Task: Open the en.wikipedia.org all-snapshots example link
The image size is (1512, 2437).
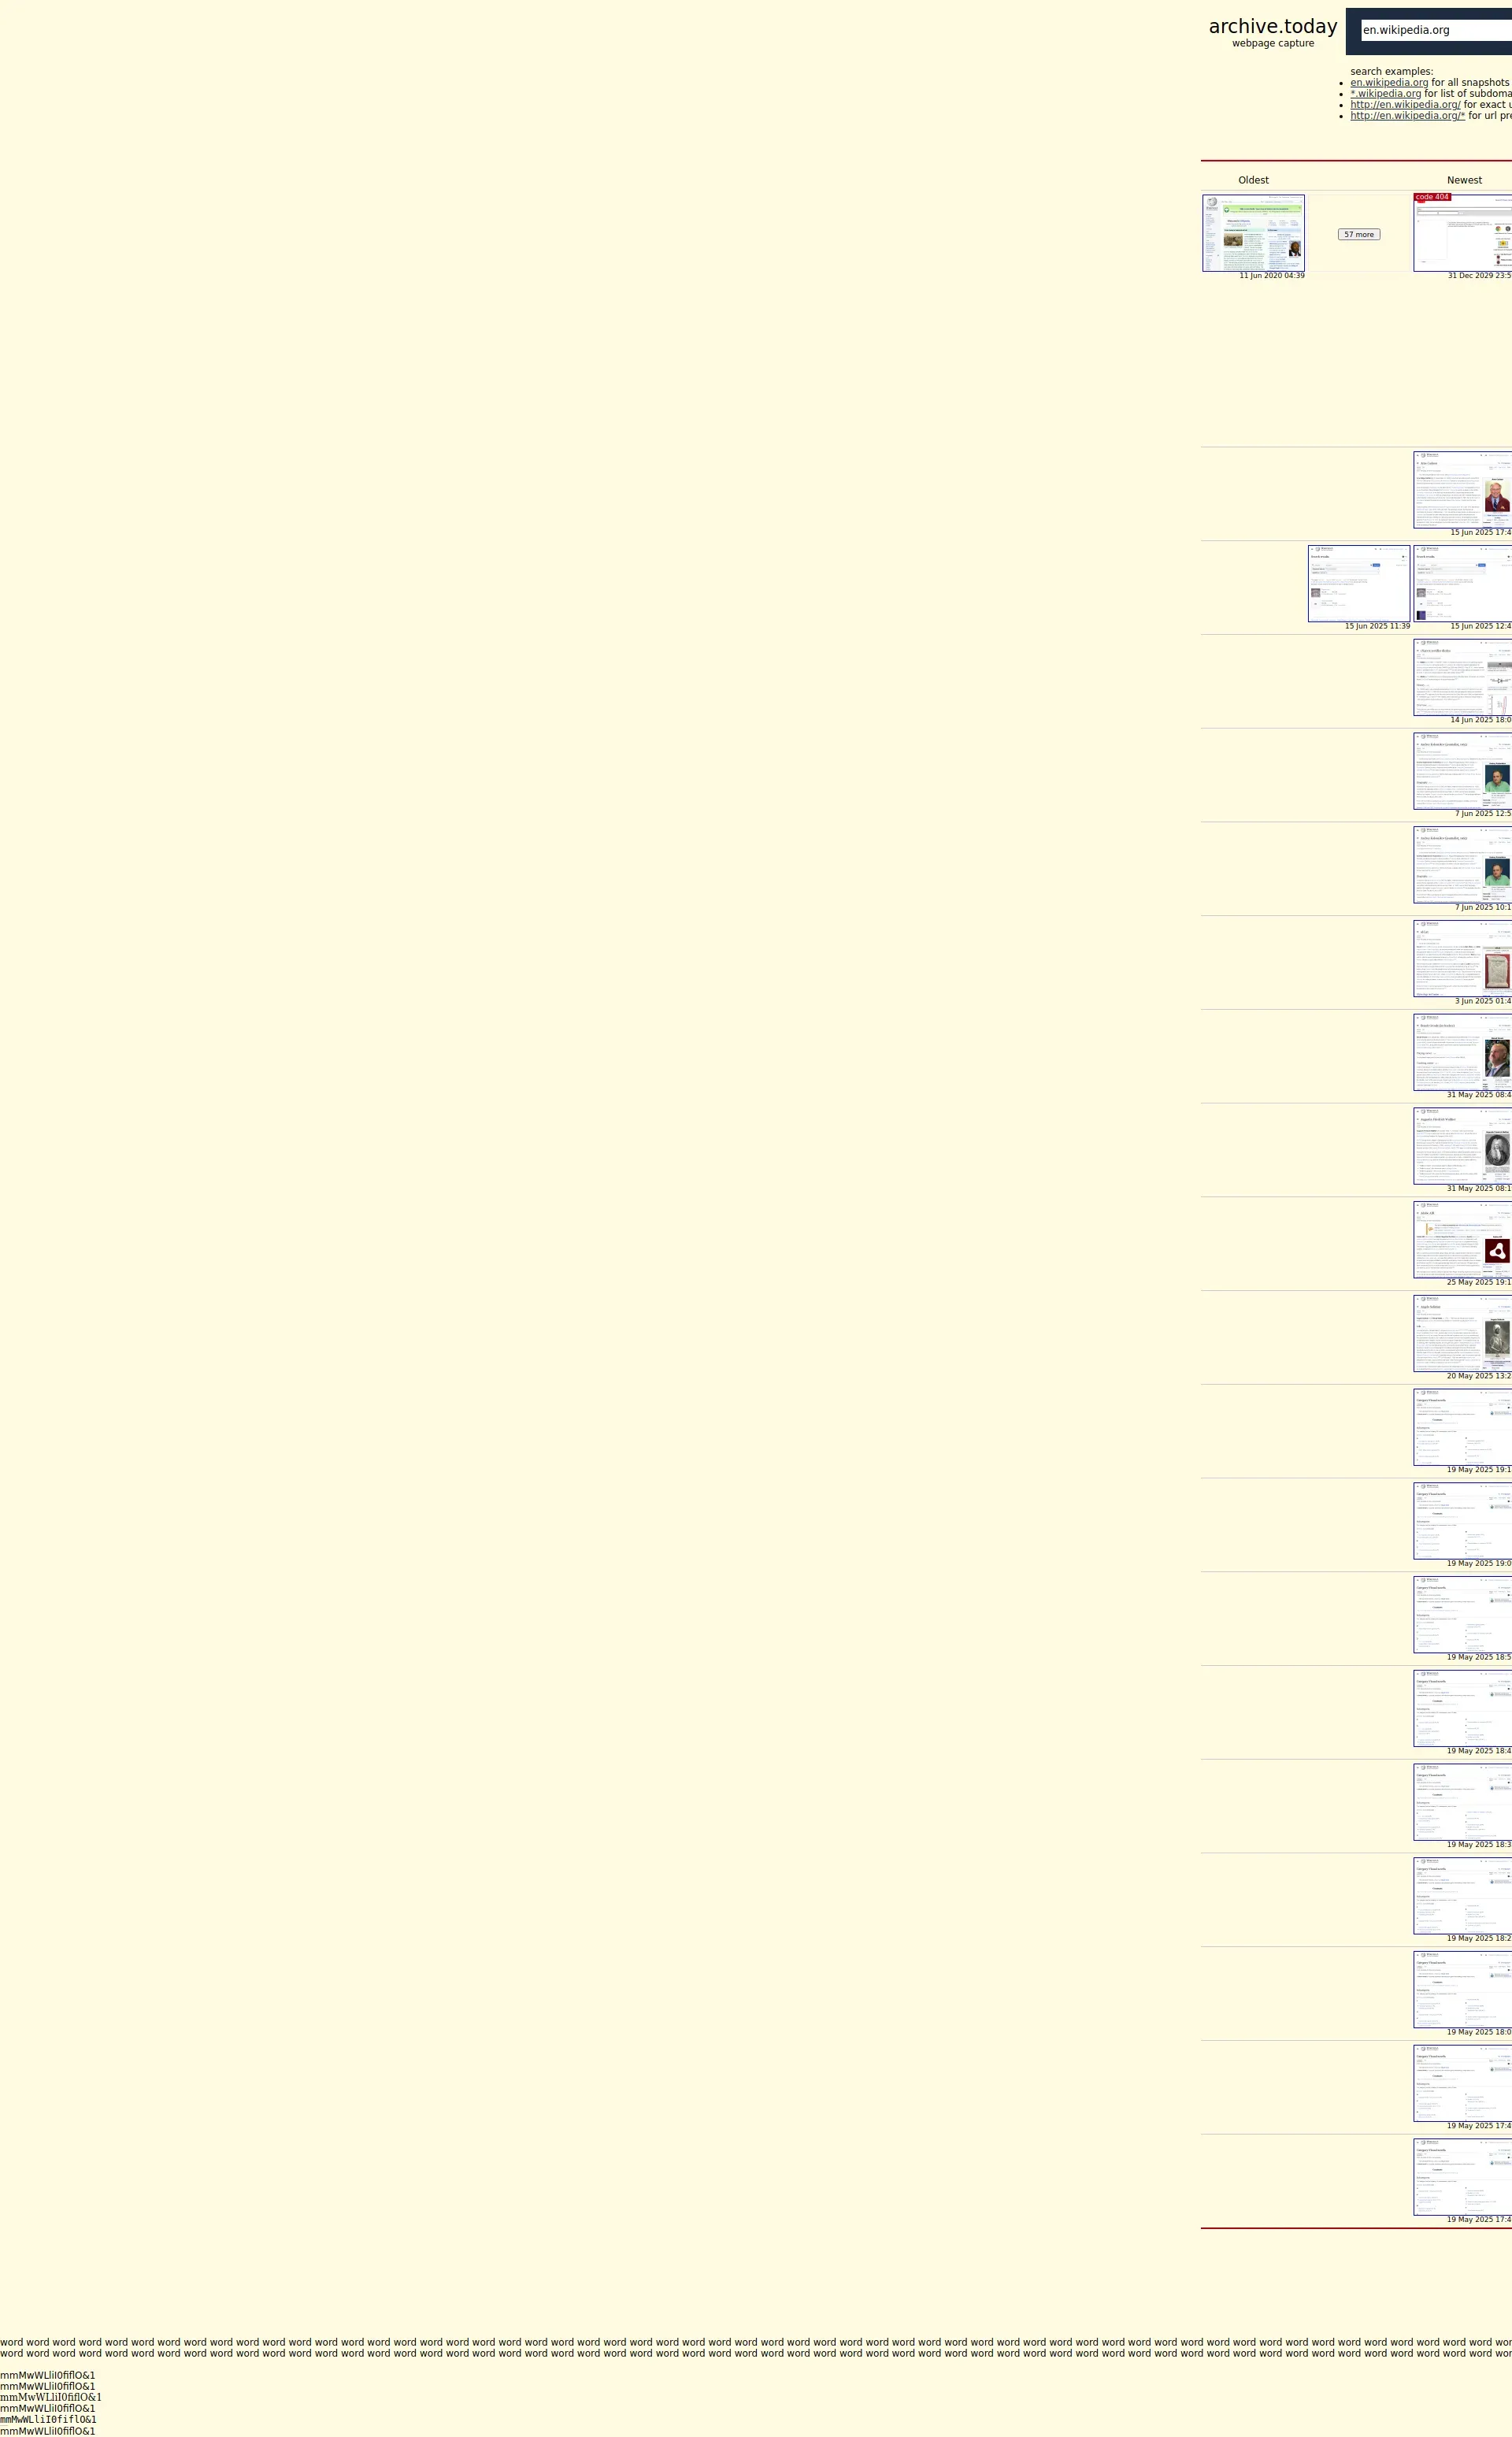Action: (1388, 83)
